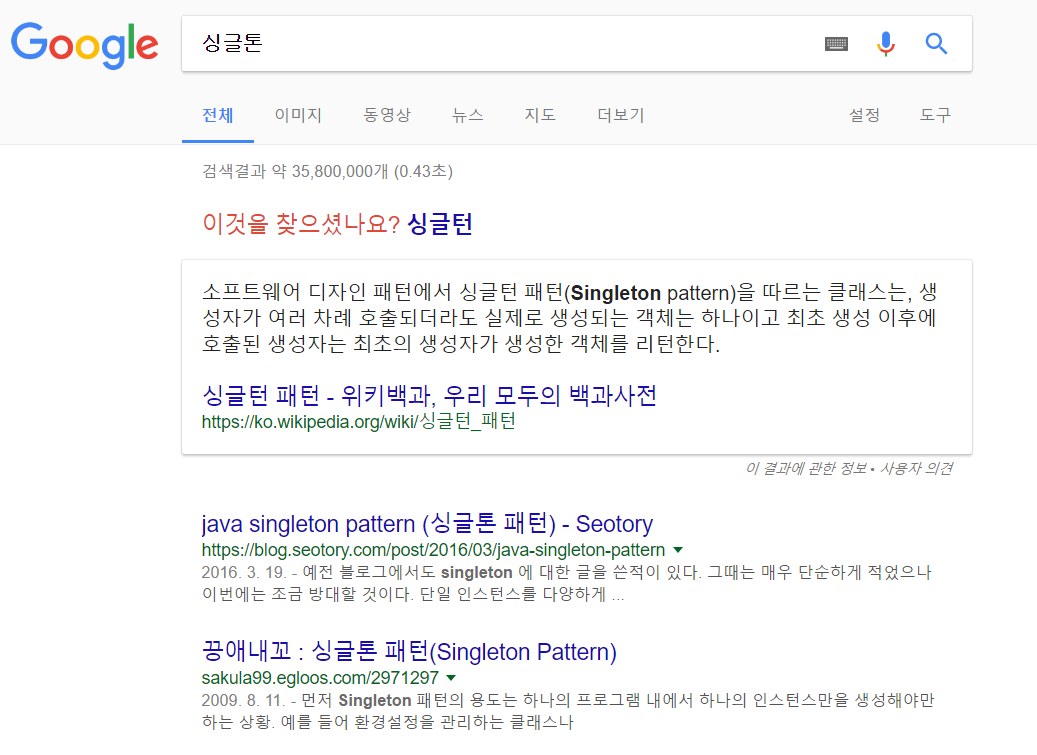1037x755 pixels.
Task: Click the featured snippet paragraph about Singleton pattern
Action: [569, 317]
